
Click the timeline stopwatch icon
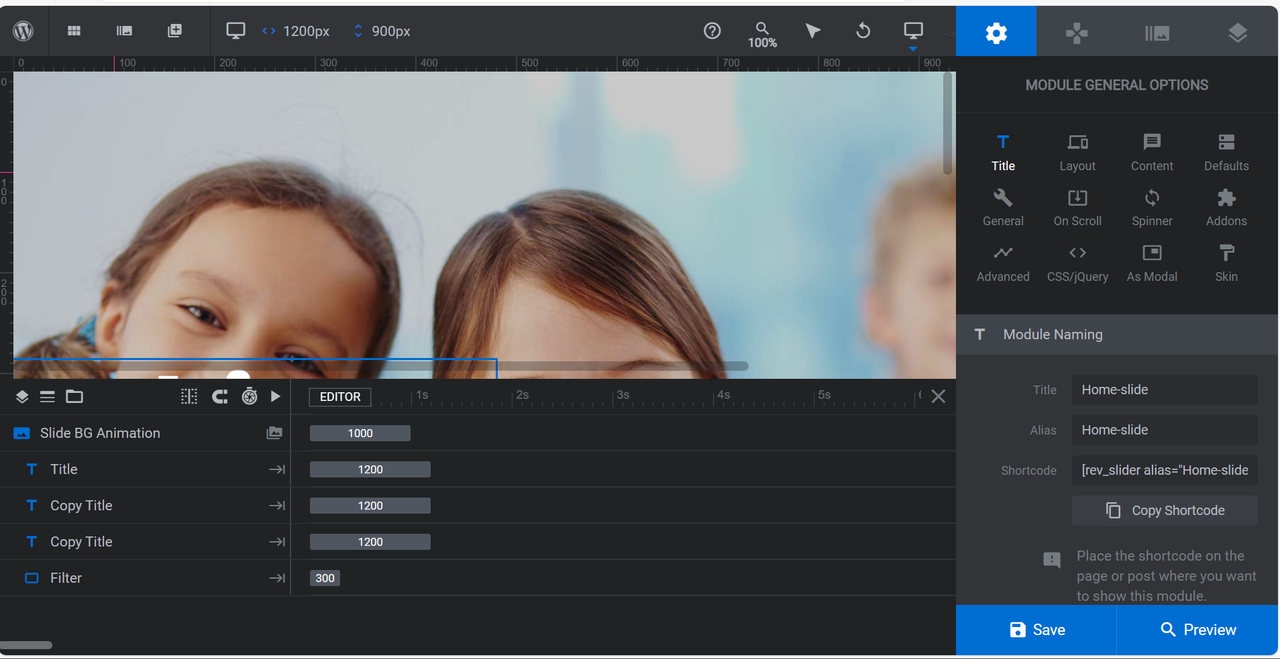249,397
